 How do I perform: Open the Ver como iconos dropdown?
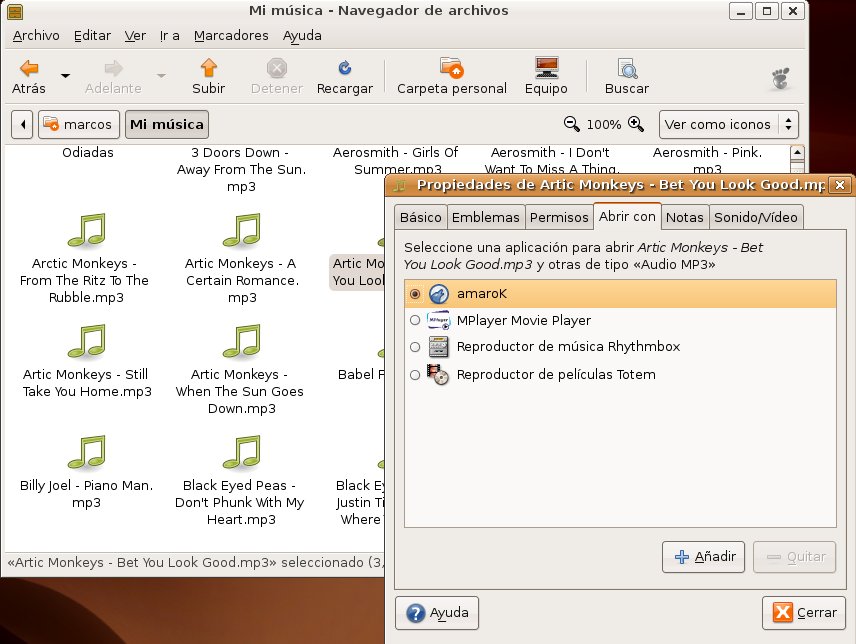pyautogui.click(x=728, y=125)
